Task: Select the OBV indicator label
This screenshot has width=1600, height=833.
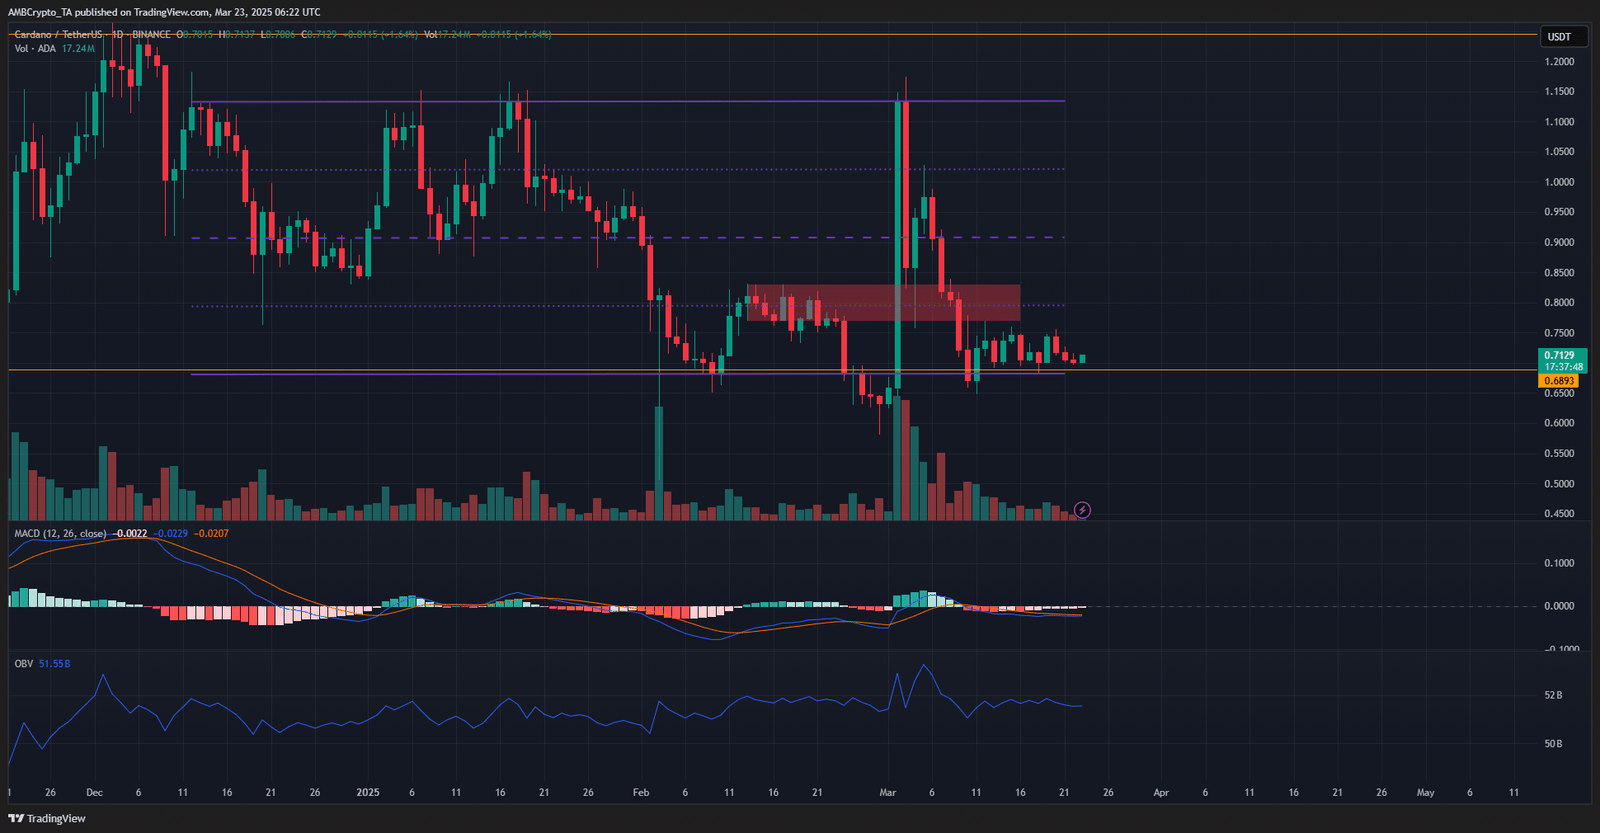Action: point(23,664)
